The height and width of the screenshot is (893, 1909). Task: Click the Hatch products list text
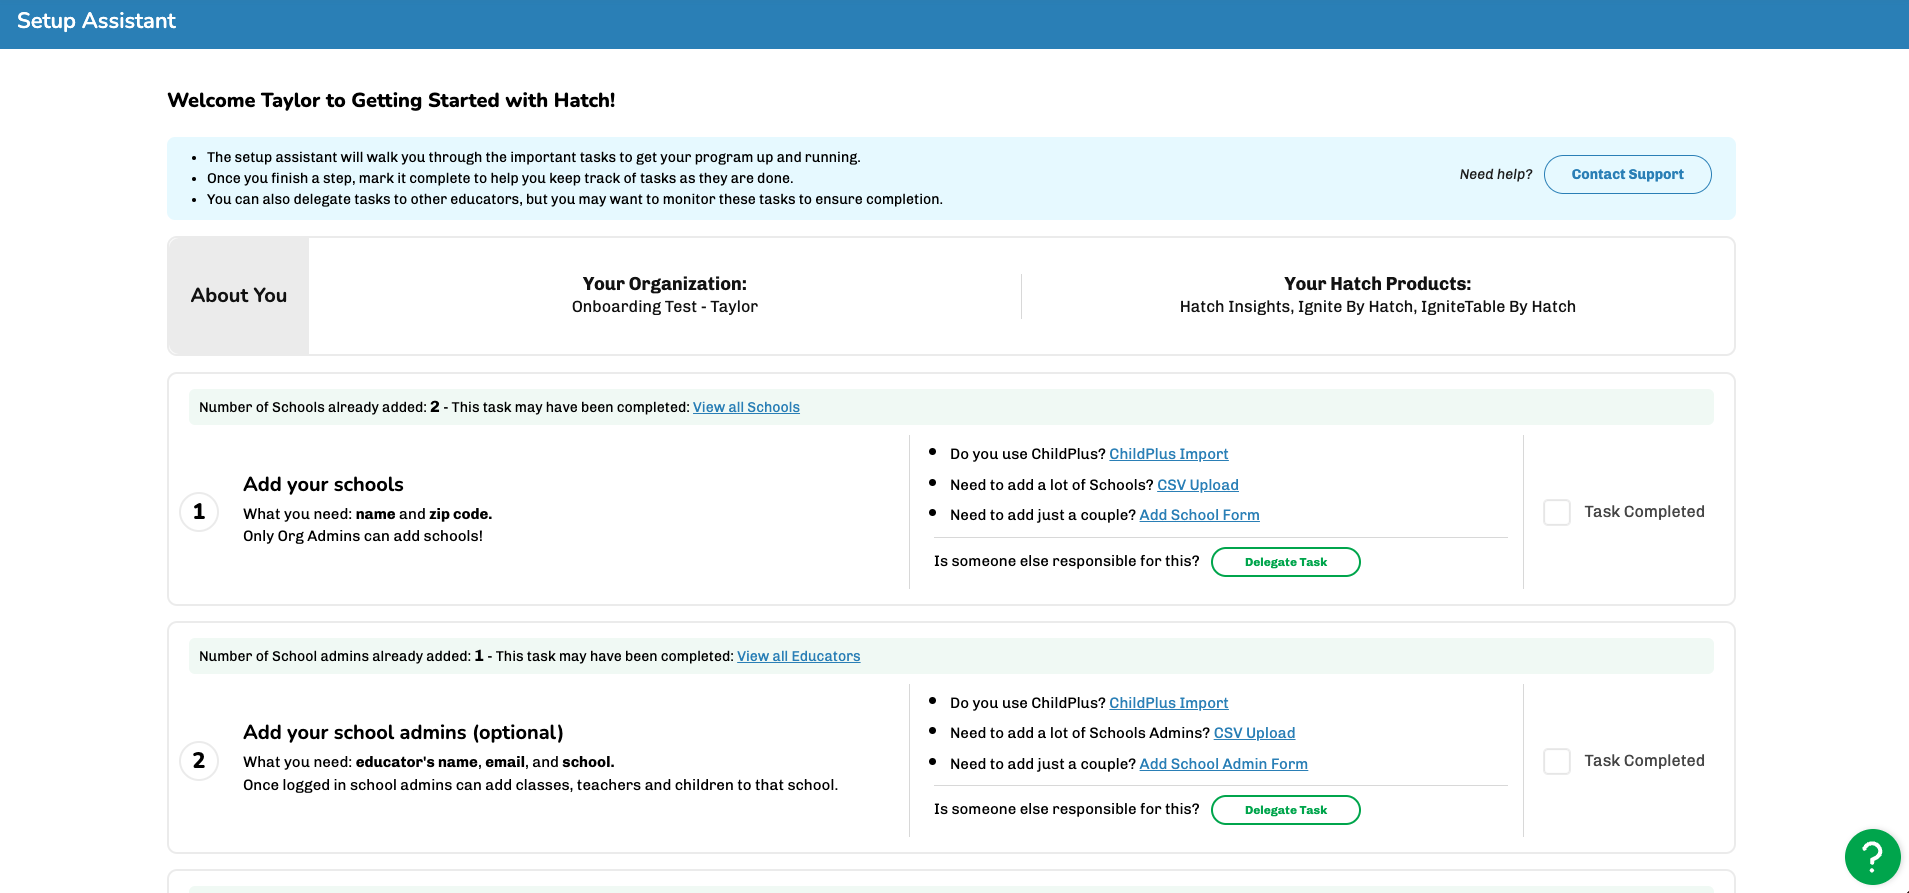[1377, 307]
